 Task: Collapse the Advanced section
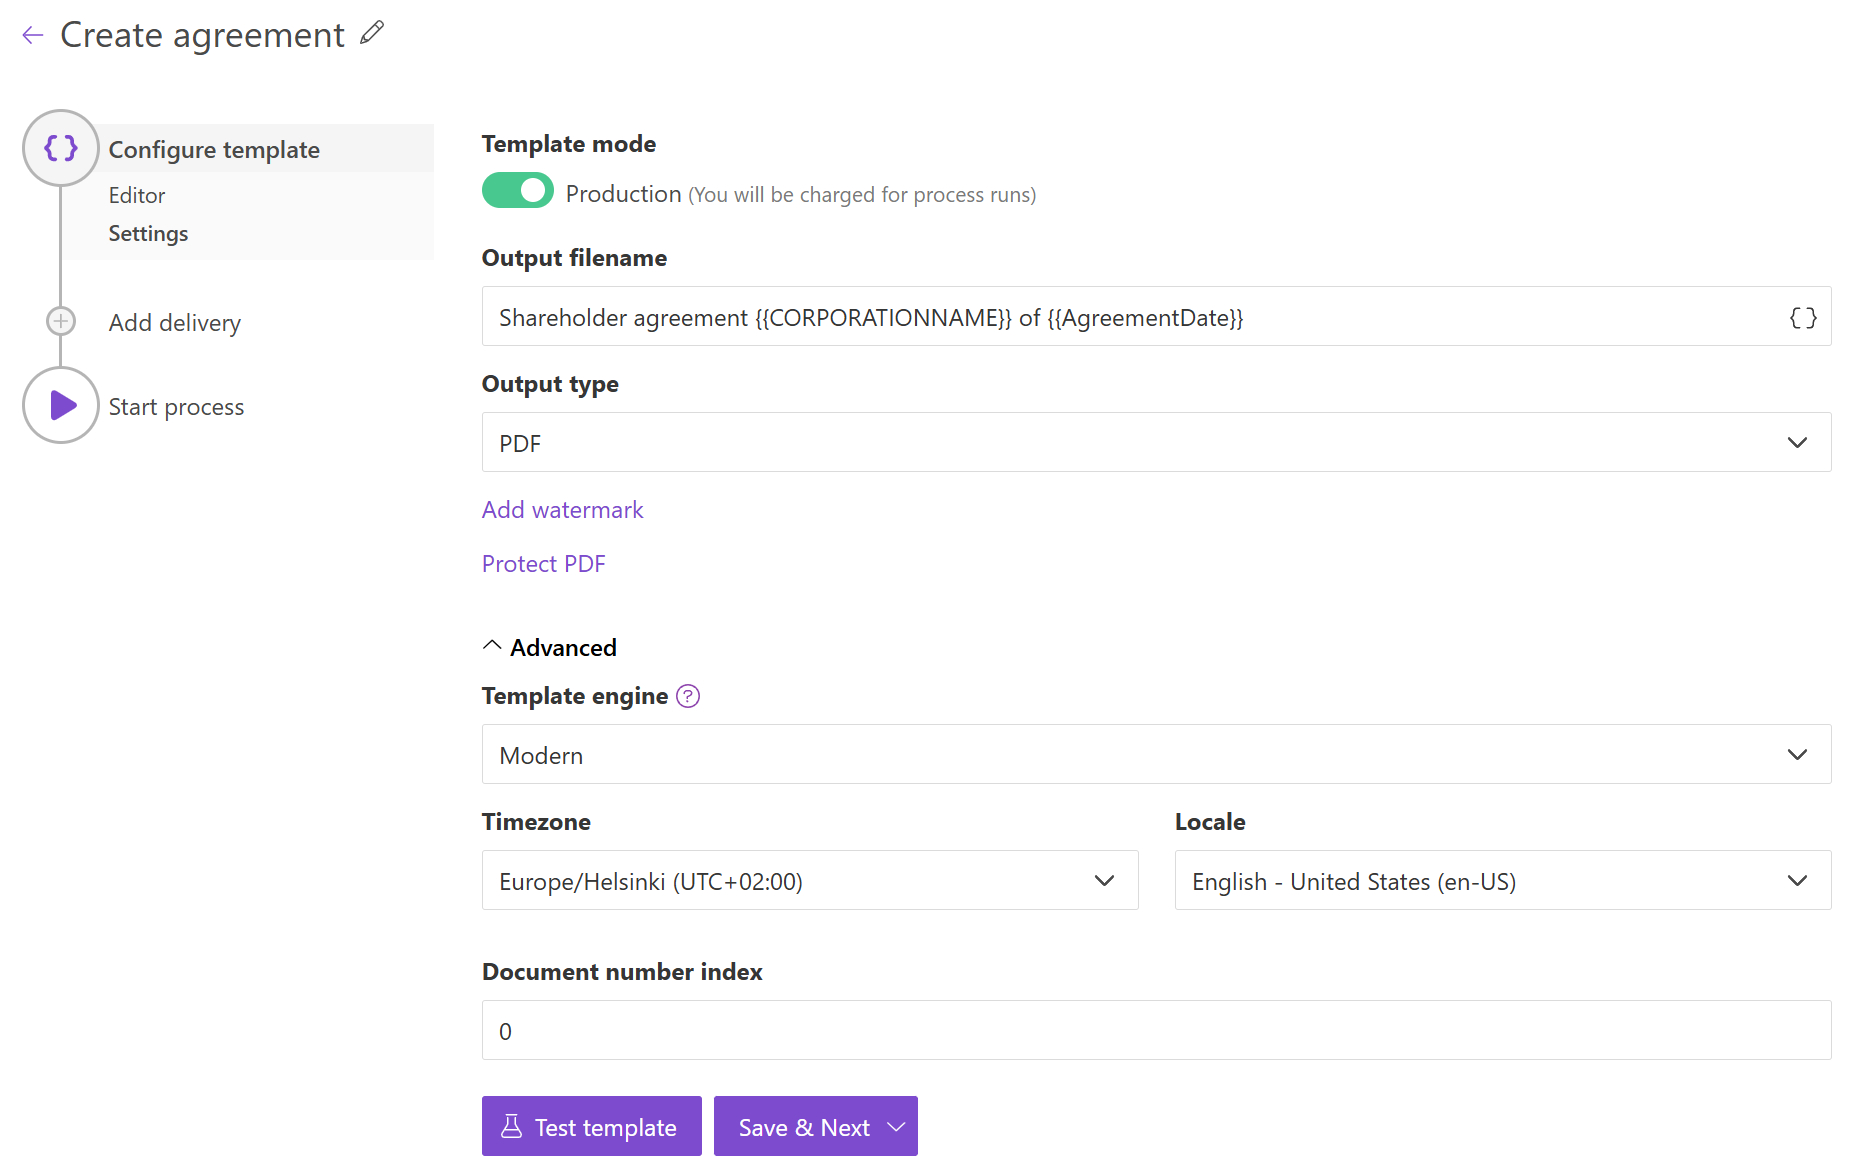492,645
